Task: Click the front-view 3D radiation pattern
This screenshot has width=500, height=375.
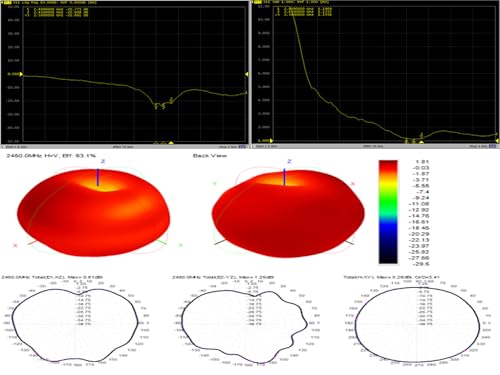Action: (x=93, y=213)
